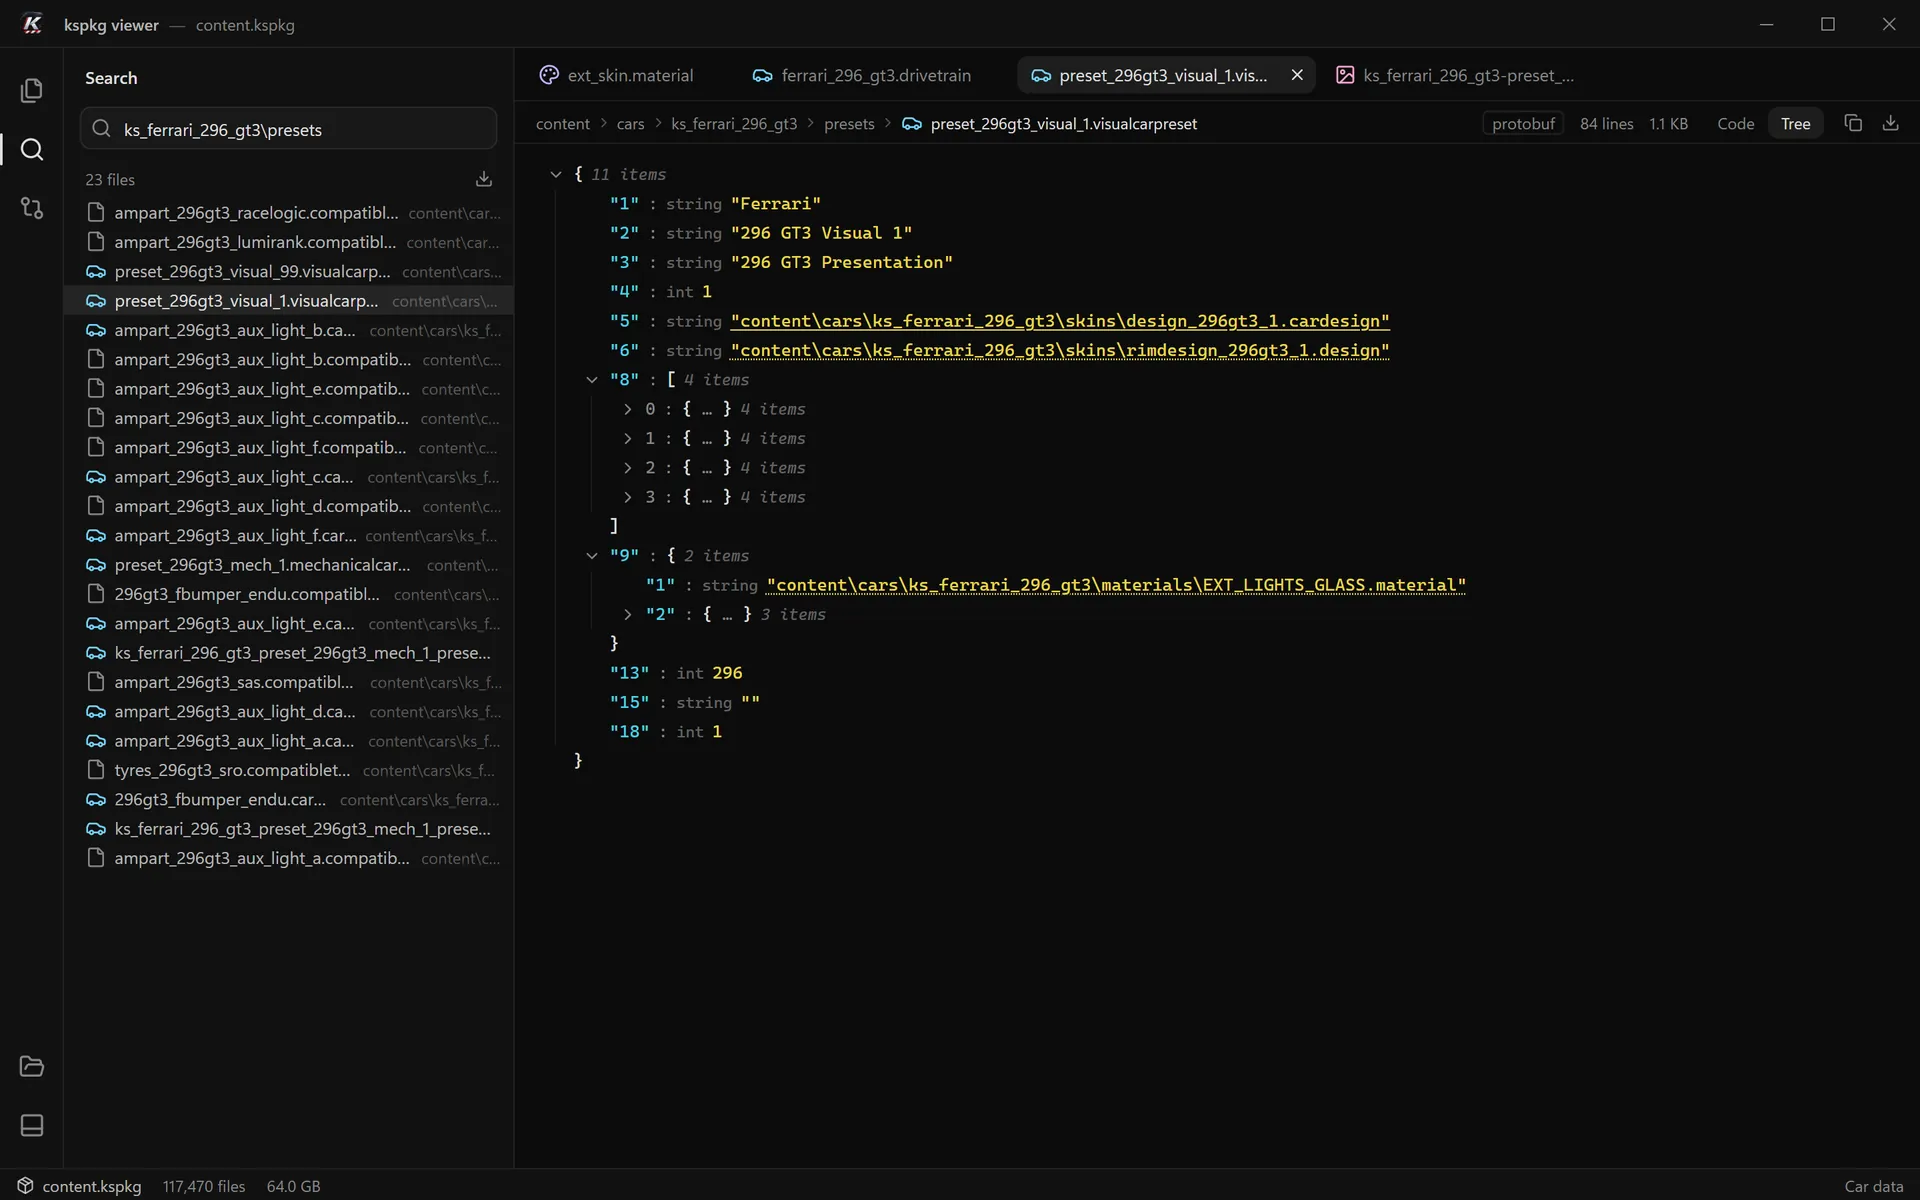Expand array item 2

[x=627, y=468]
